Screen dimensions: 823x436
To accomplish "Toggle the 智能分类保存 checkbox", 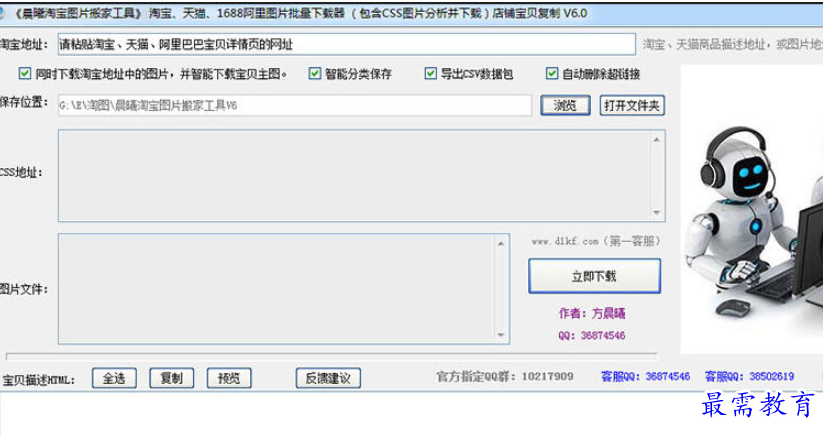I will [314, 73].
